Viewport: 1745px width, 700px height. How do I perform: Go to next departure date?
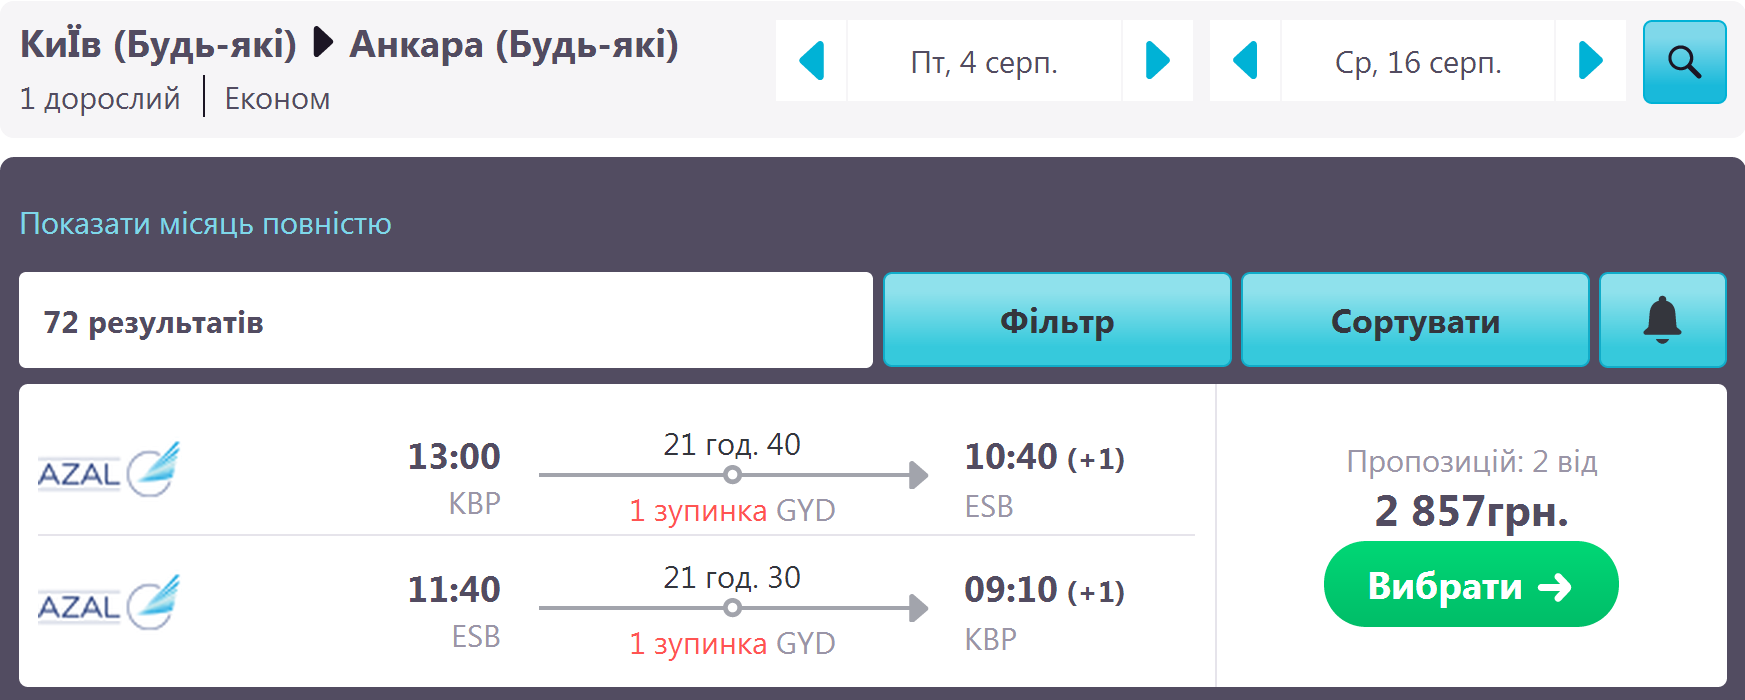coord(1157,61)
